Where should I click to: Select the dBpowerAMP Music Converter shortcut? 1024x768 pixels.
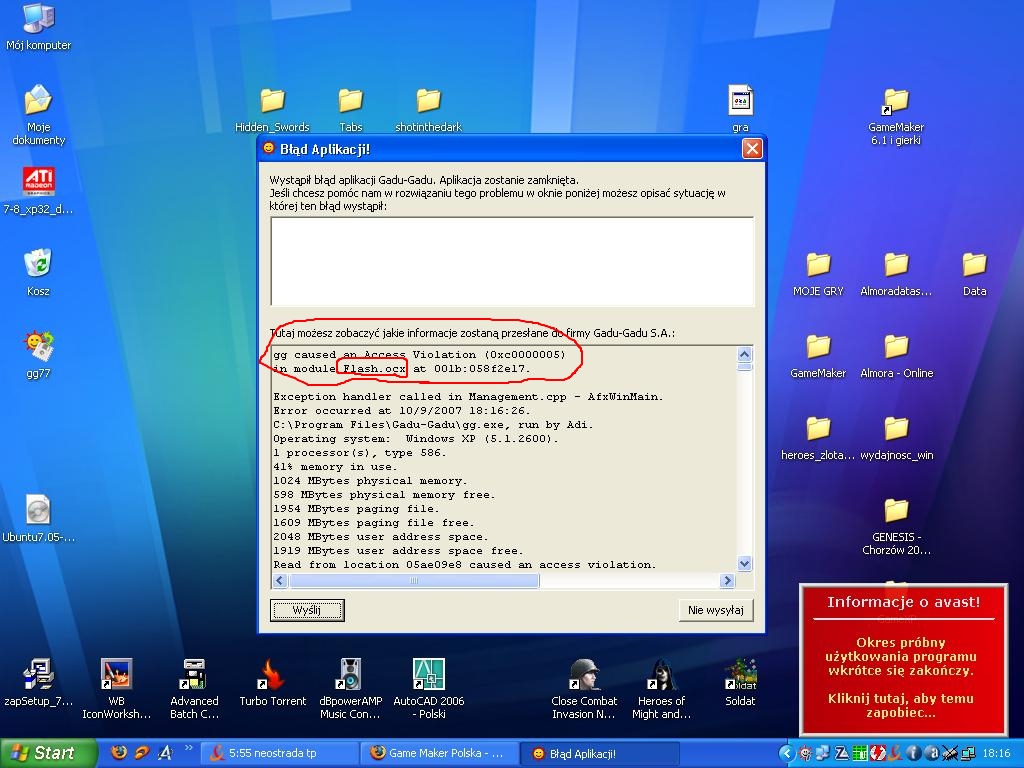click(x=350, y=675)
